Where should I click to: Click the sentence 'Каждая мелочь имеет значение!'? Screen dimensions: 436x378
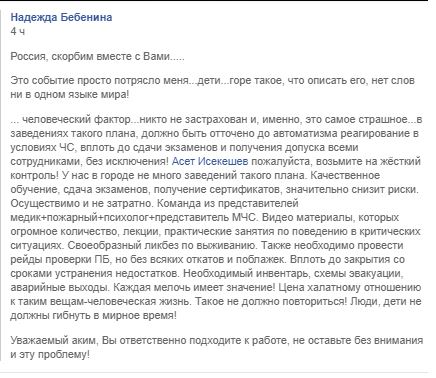(195, 287)
